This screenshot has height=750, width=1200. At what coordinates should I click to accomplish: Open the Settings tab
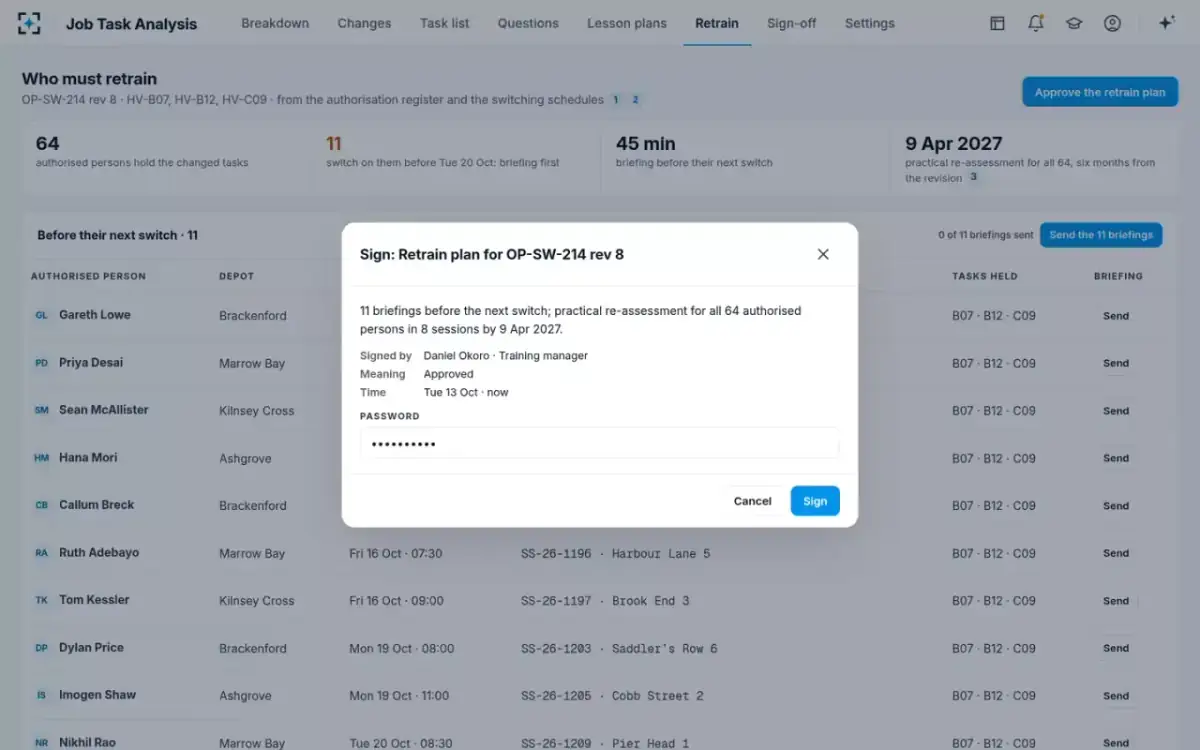point(870,23)
